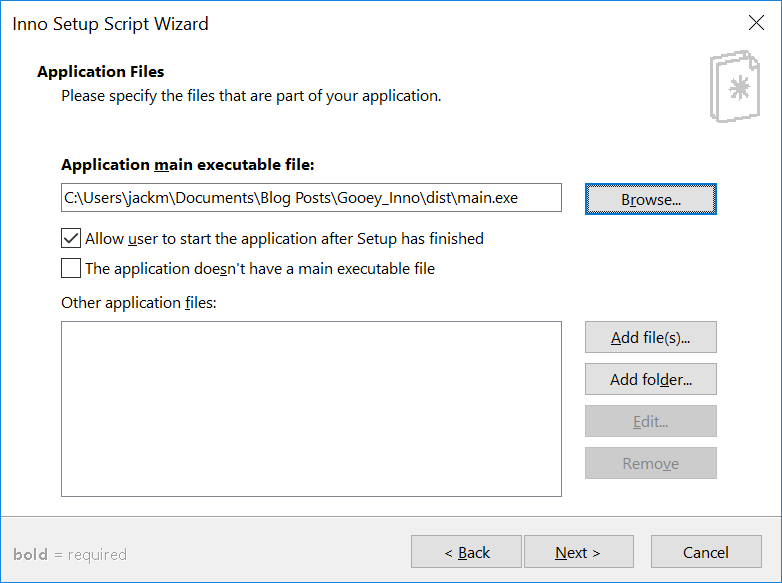
Task: Click the Inno Setup Script Wizard title
Action: 110,24
